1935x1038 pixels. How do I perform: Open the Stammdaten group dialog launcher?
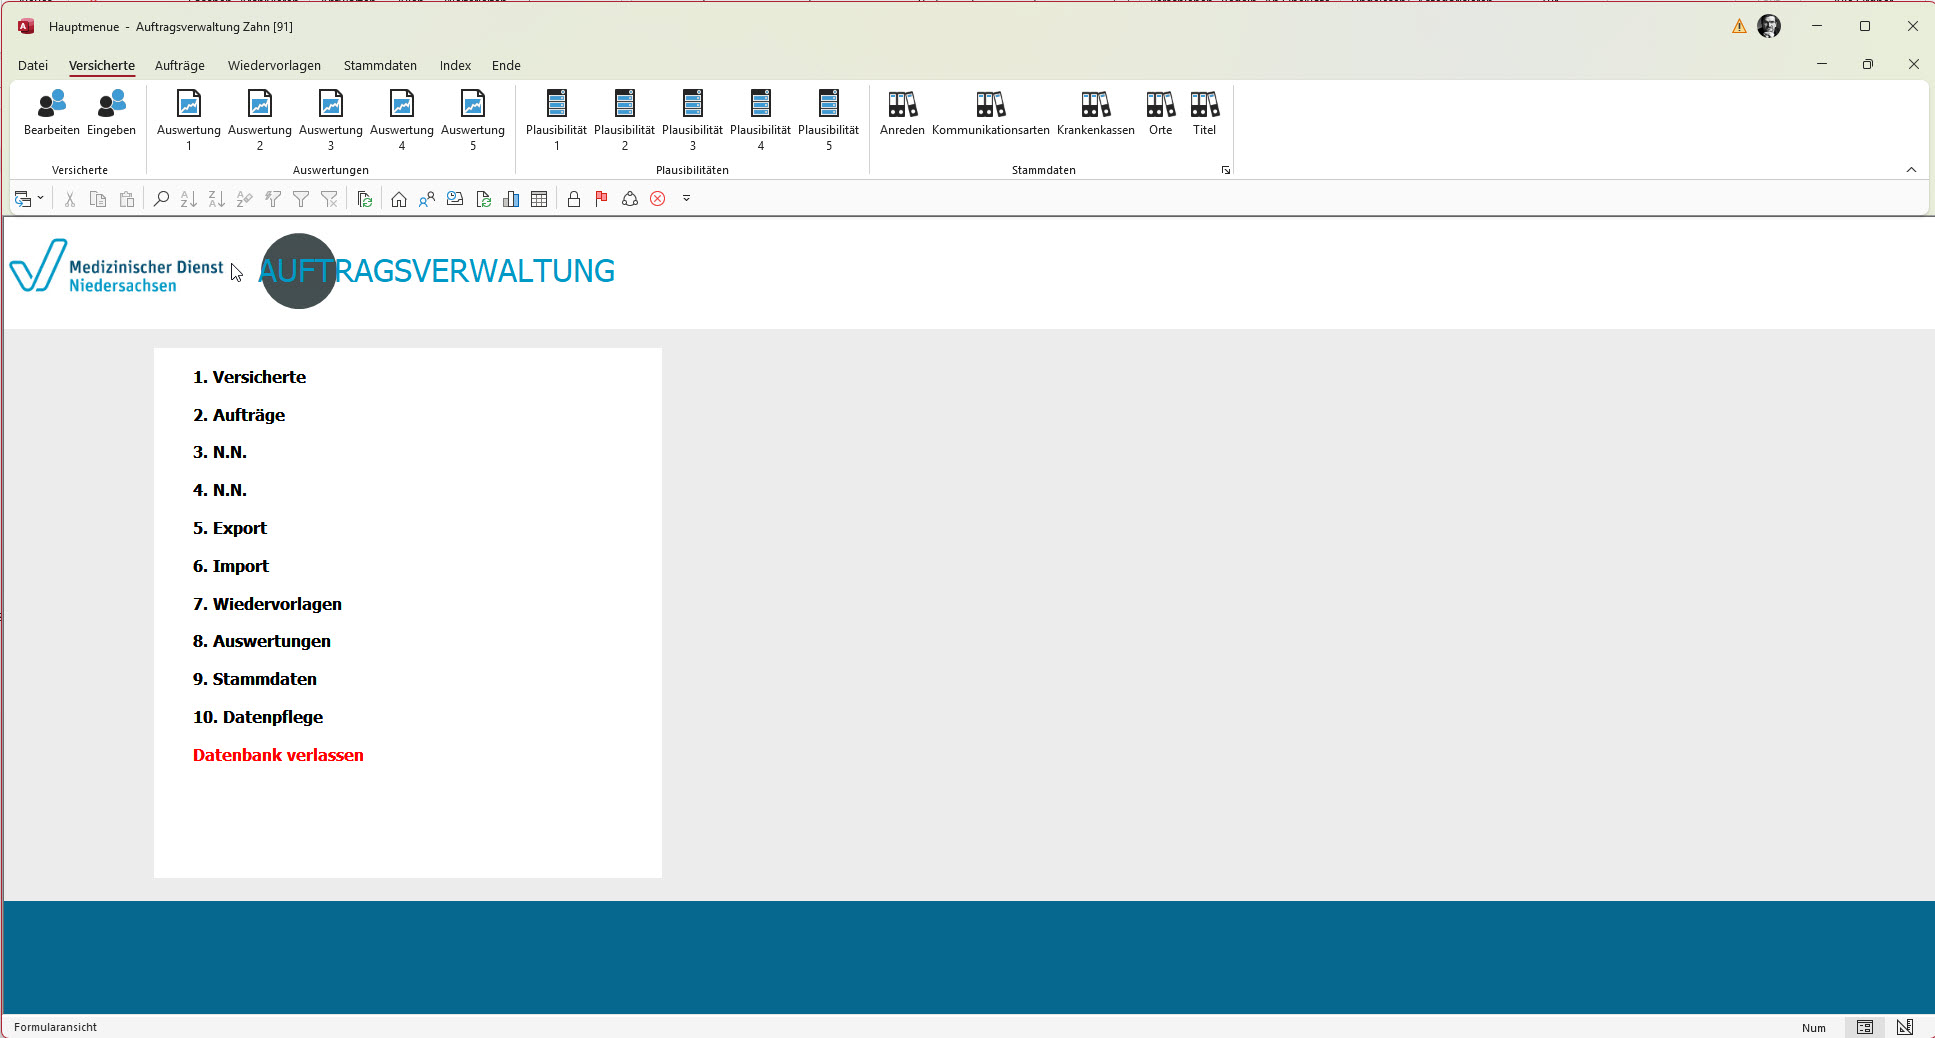[x=1226, y=170]
